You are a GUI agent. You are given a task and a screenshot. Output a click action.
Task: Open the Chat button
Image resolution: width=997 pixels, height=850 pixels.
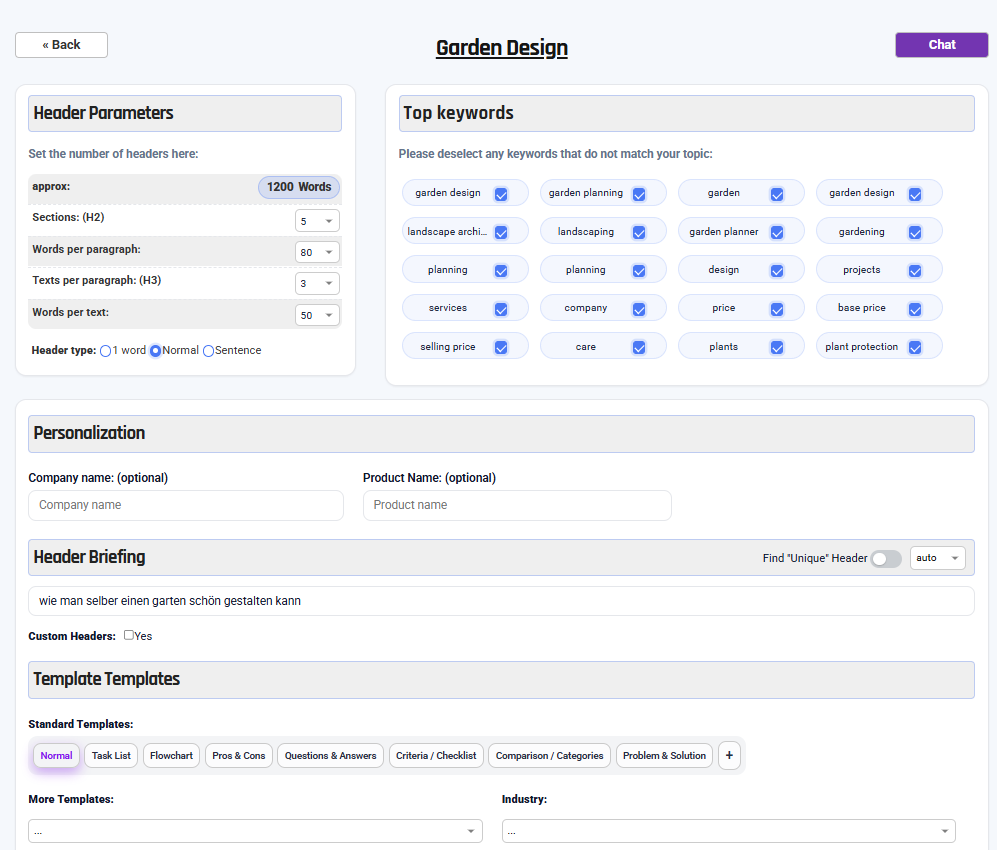pyautogui.click(x=941, y=45)
